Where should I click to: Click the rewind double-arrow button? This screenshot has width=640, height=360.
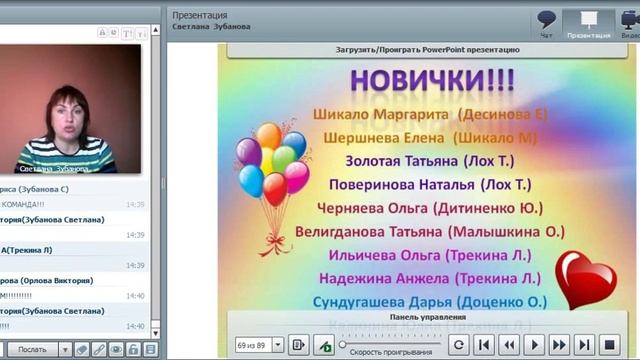[509, 345]
